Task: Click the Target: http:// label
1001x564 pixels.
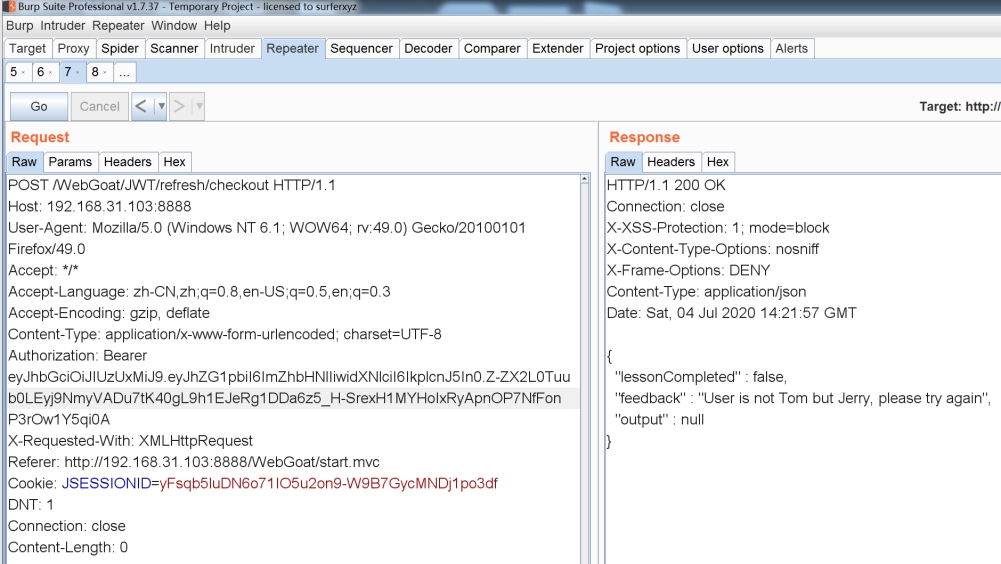Action: 960,107
